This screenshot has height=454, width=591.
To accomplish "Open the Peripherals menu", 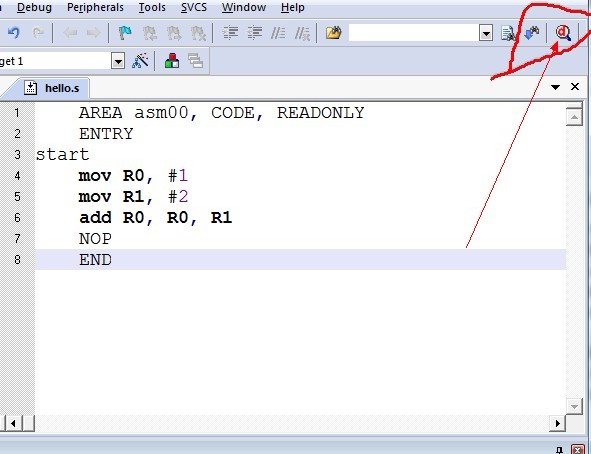I will [95, 7].
